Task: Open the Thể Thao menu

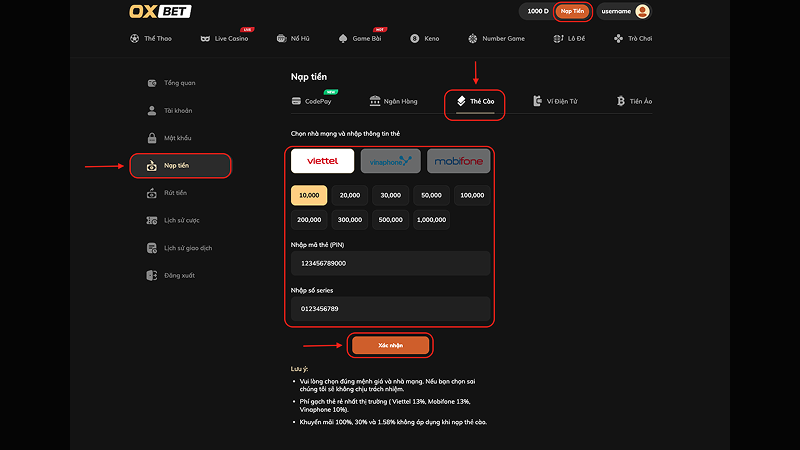Action: (151, 38)
